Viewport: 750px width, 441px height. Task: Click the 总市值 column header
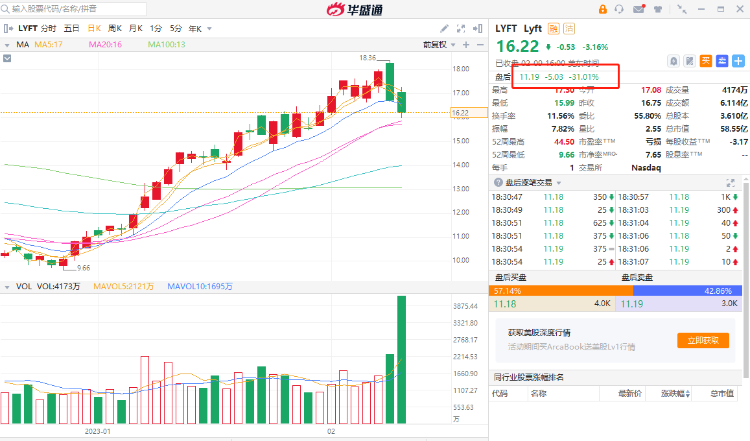(722, 394)
